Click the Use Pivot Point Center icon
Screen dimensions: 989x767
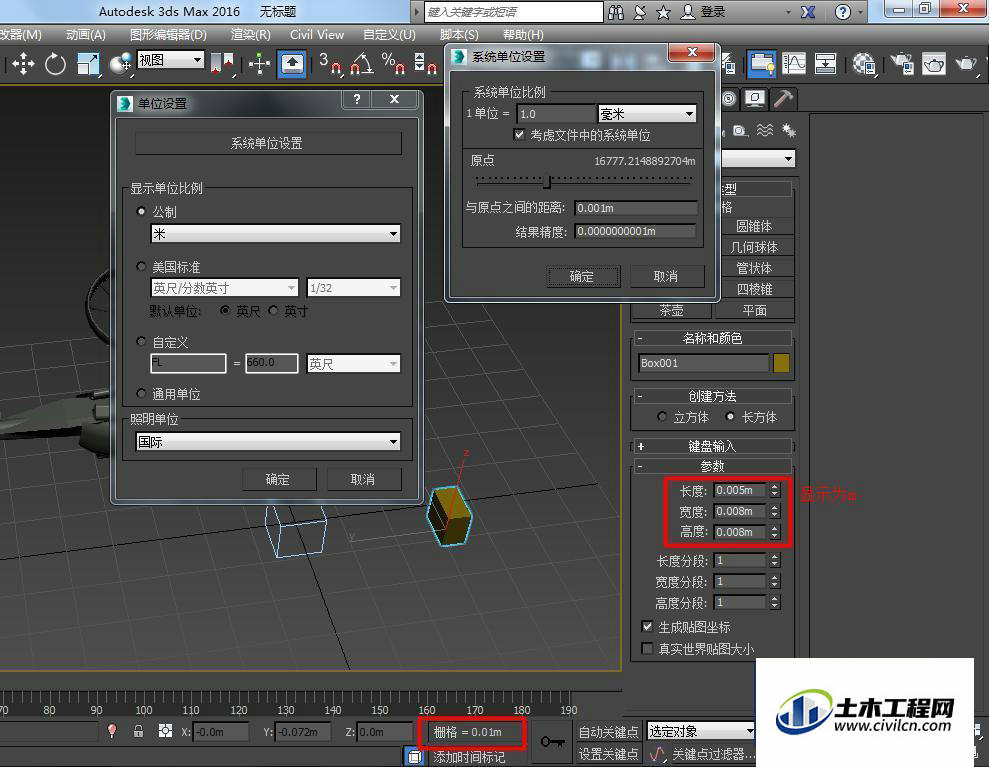pyautogui.click(x=223, y=64)
